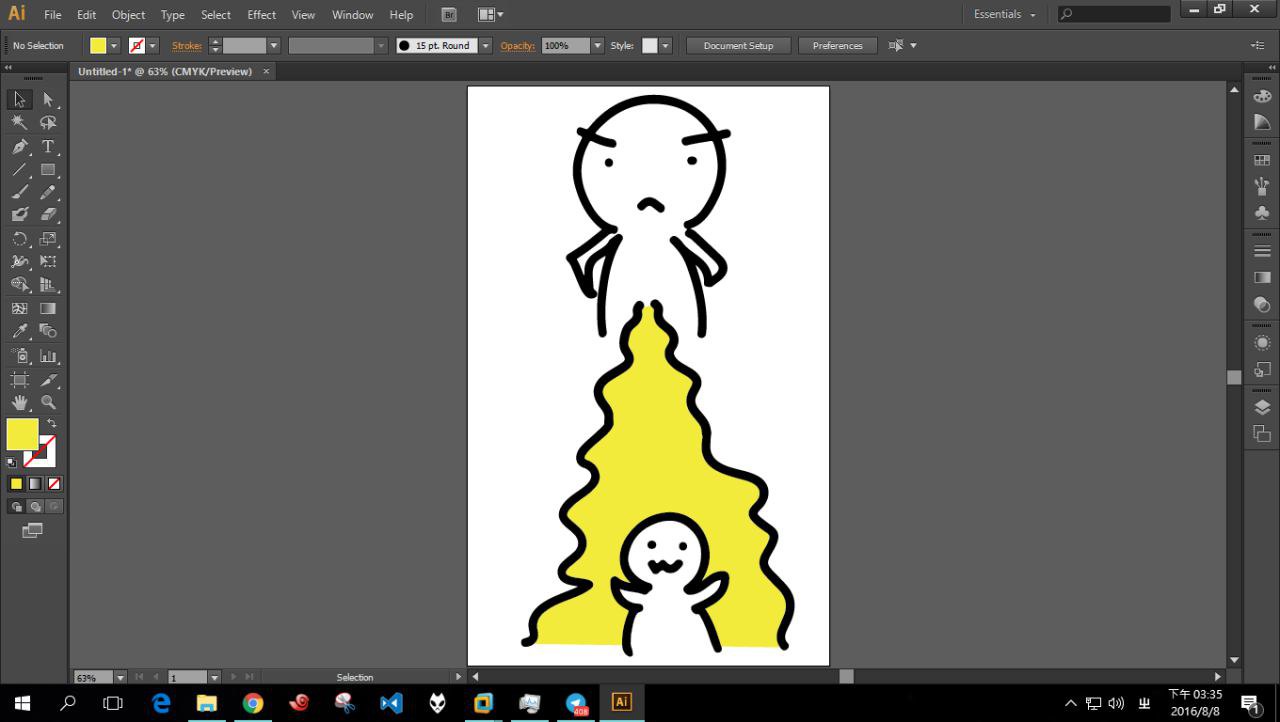Activate the Eyedropper tool
The image size is (1280, 722).
19,332
